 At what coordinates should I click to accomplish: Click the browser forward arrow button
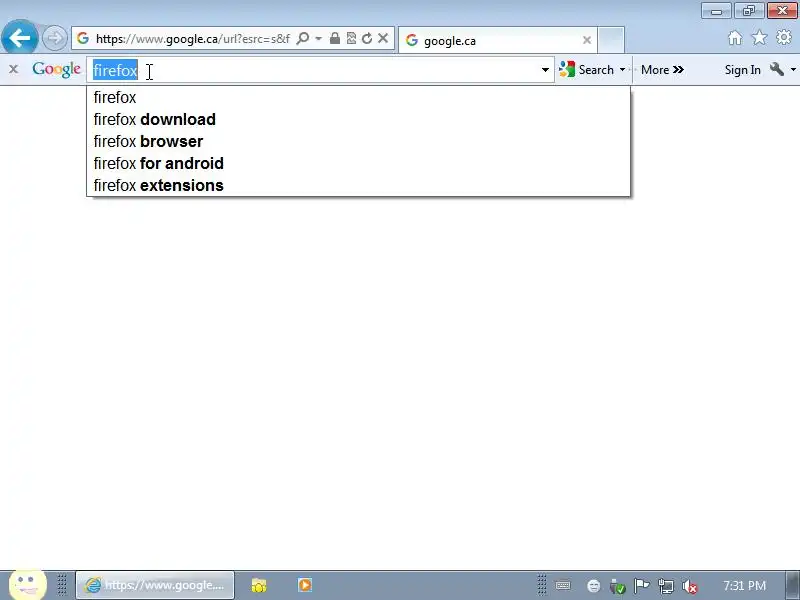[54, 38]
